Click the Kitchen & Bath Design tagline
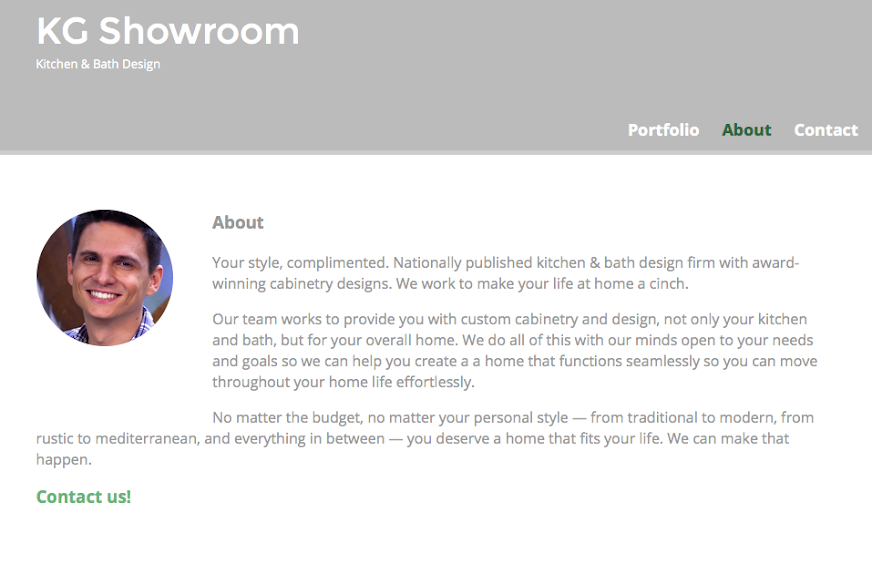Viewport: 872px width, 564px height. pyautogui.click(x=98, y=64)
